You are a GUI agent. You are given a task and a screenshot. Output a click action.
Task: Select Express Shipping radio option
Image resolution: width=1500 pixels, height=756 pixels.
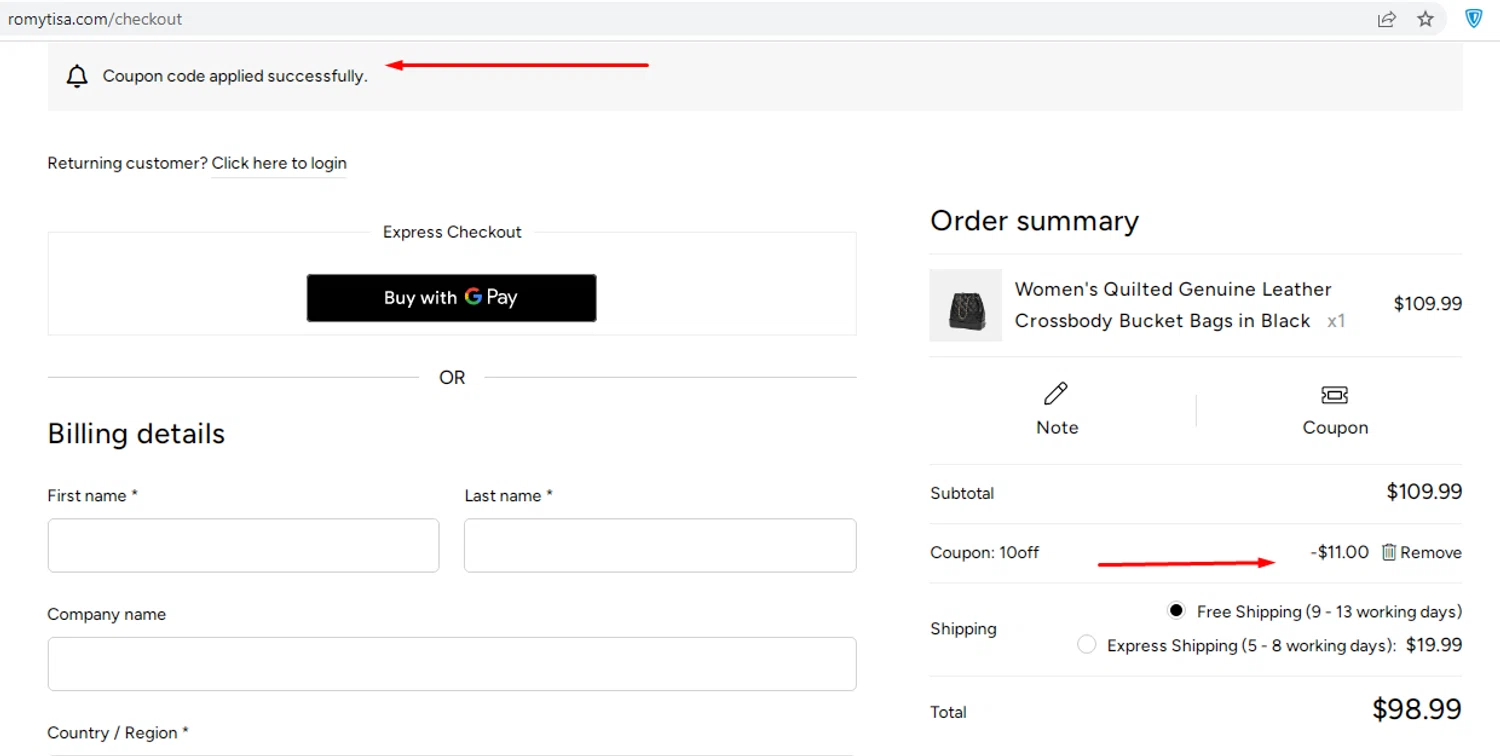pyautogui.click(x=1086, y=645)
